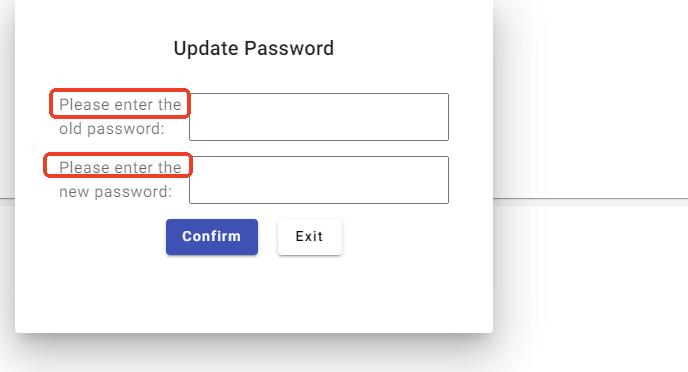Focus the old password input field
Viewport: 688px width, 372px height.
tap(319, 117)
